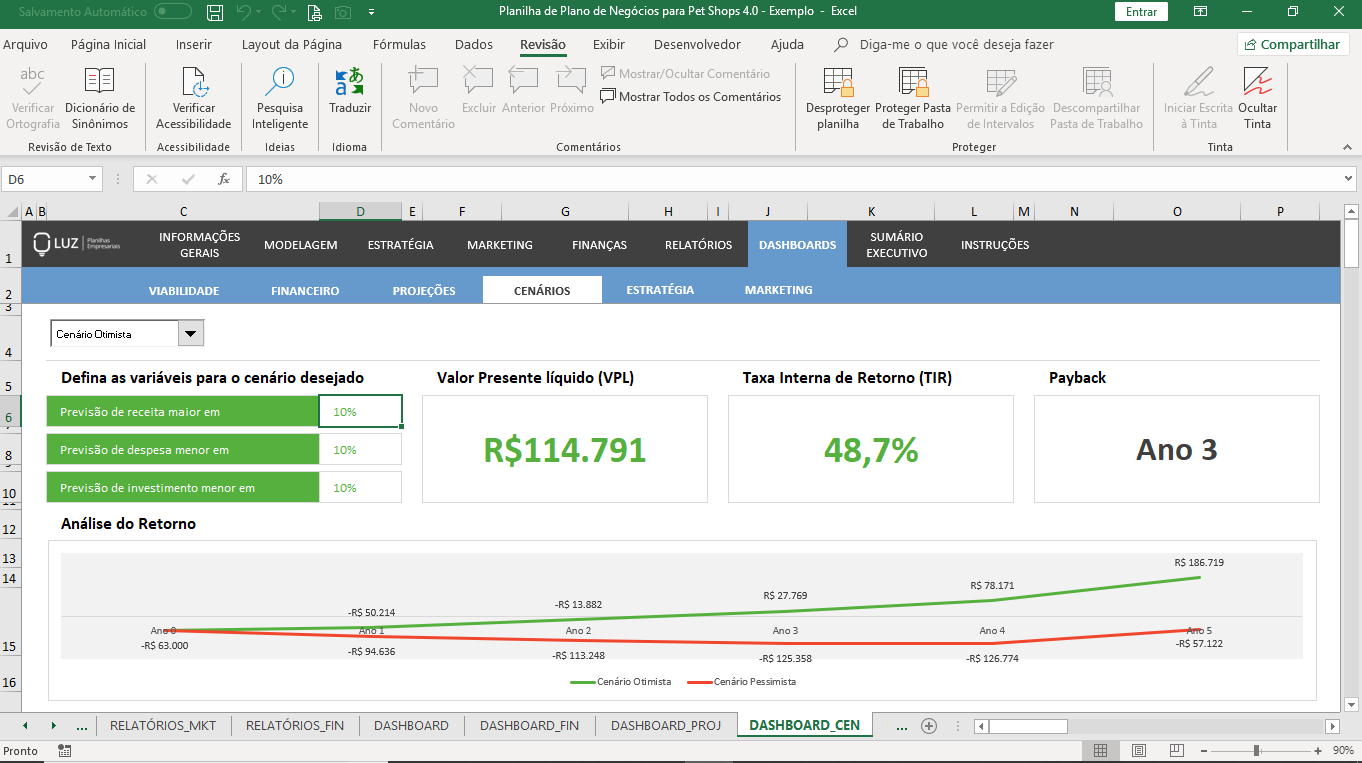Open the Fórmulas ribbon tab
The image size is (1362, 763).
(x=399, y=44)
